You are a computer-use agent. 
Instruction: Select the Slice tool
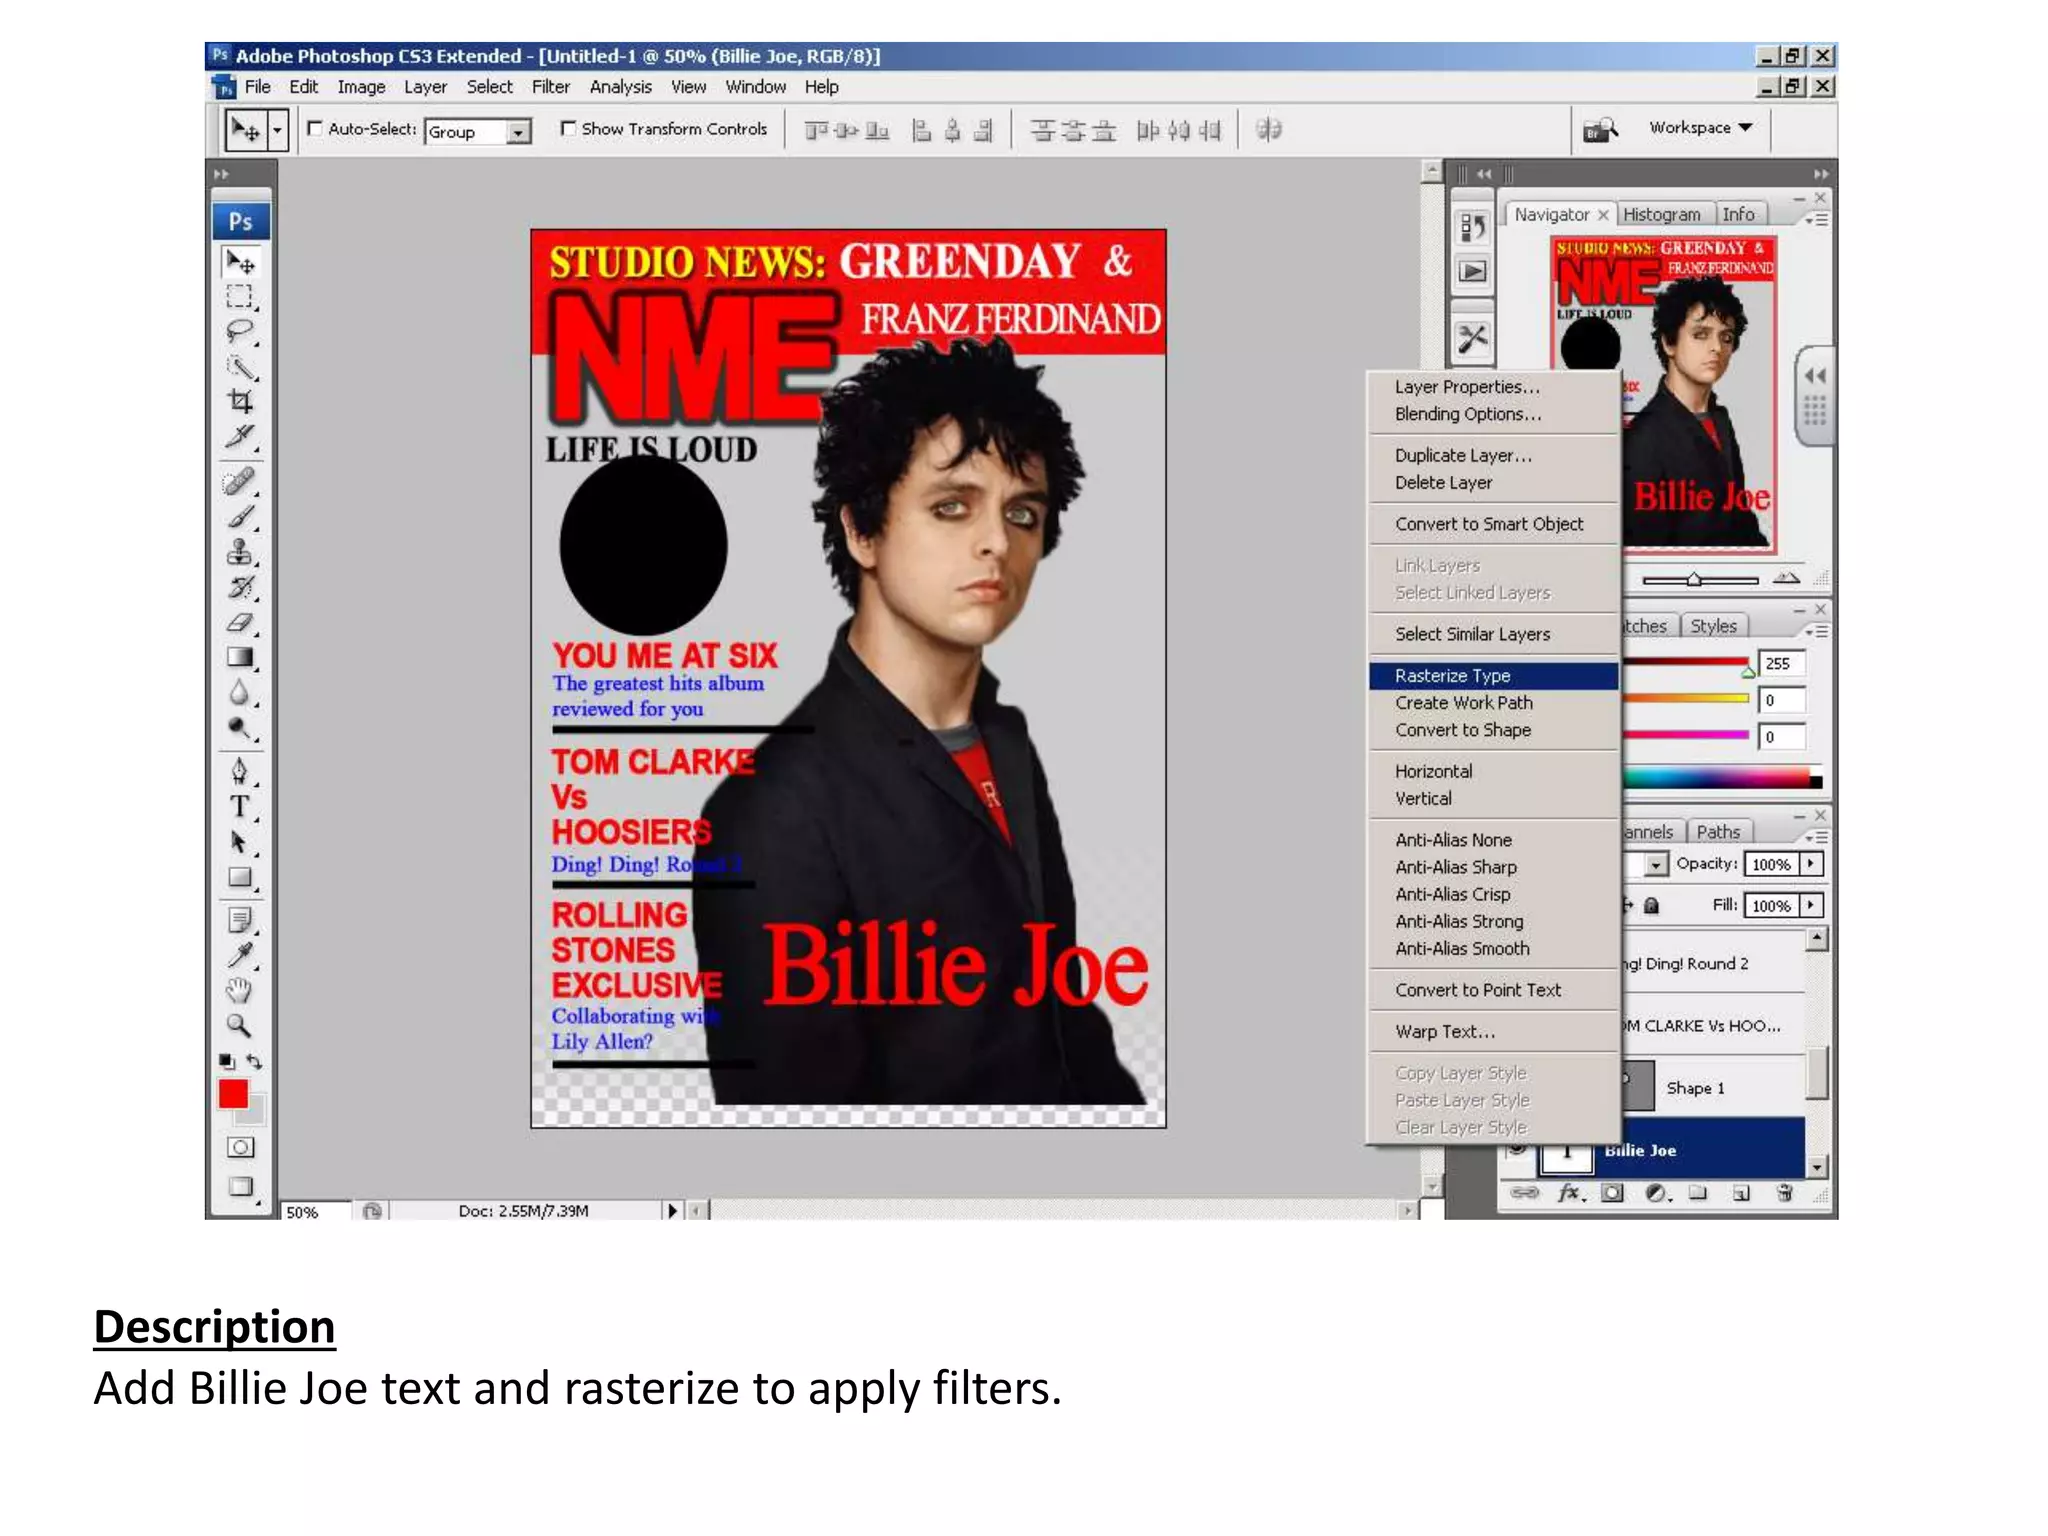pos(240,437)
